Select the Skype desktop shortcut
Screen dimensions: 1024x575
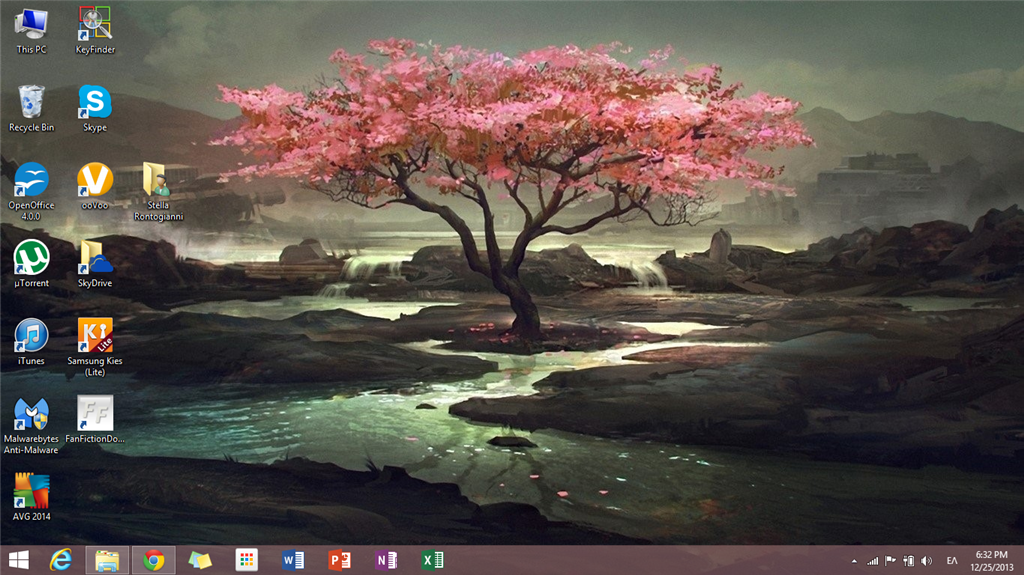point(95,108)
